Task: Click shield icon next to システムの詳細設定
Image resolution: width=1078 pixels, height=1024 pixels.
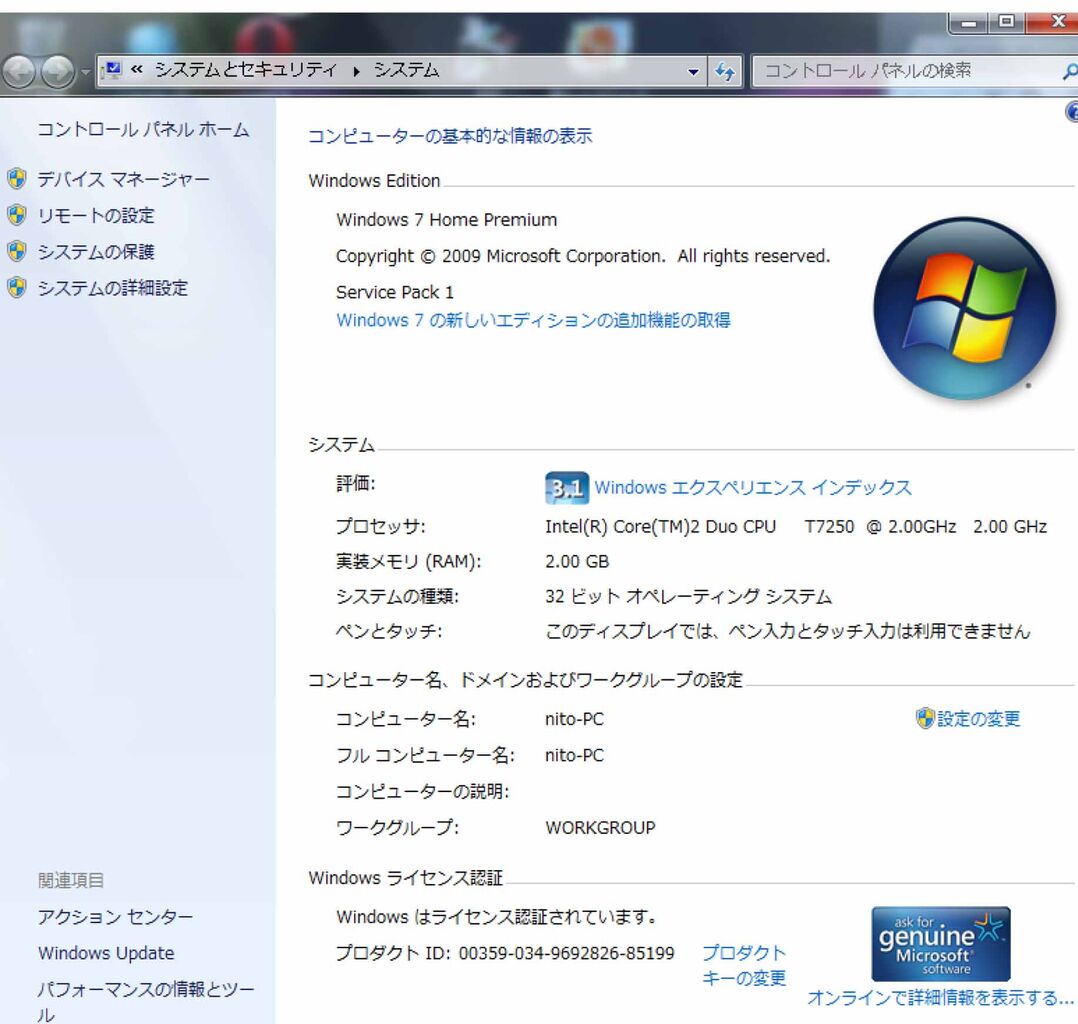Action: point(17,287)
